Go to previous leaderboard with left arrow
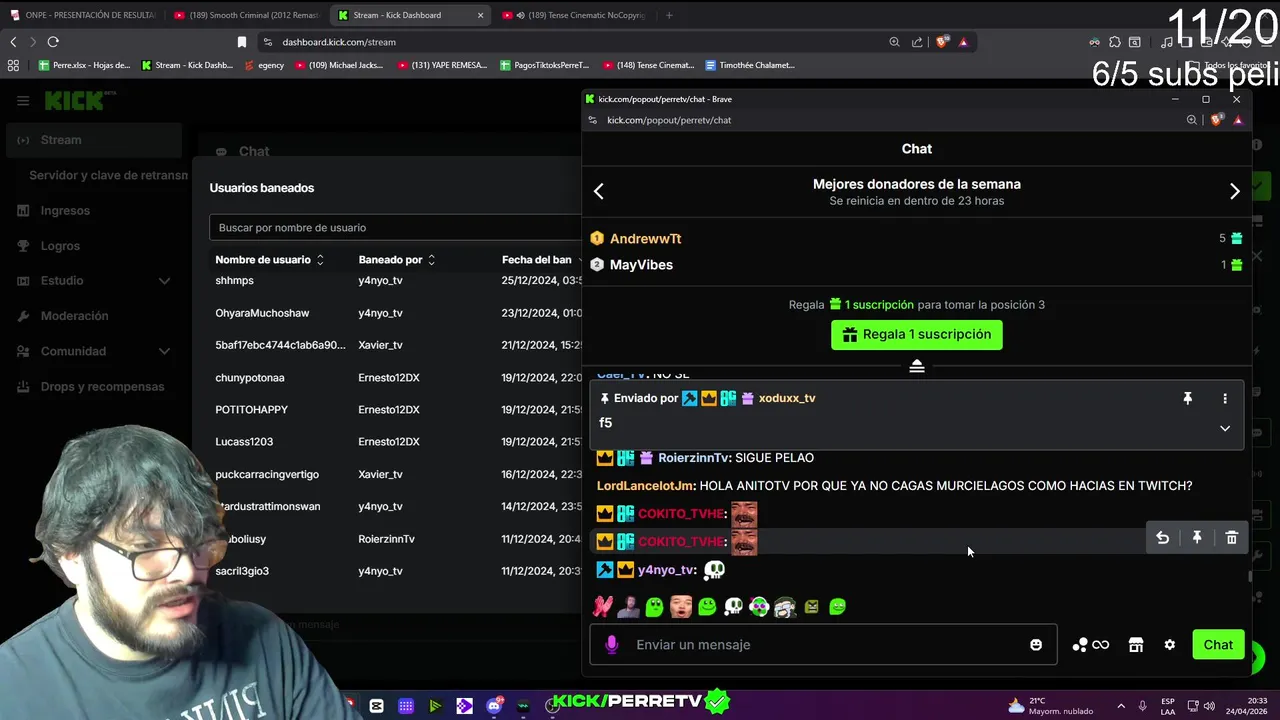The width and height of the screenshot is (1280, 720). point(599,191)
